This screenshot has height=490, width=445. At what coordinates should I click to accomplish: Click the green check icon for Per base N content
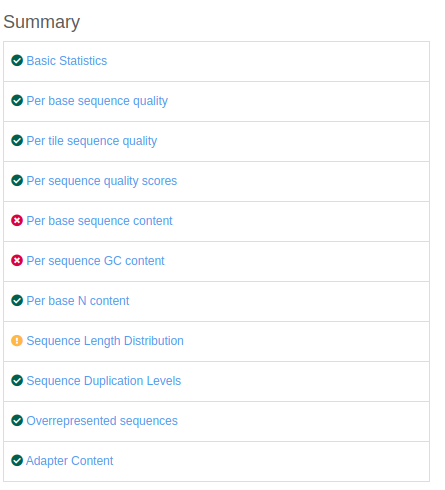17,301
